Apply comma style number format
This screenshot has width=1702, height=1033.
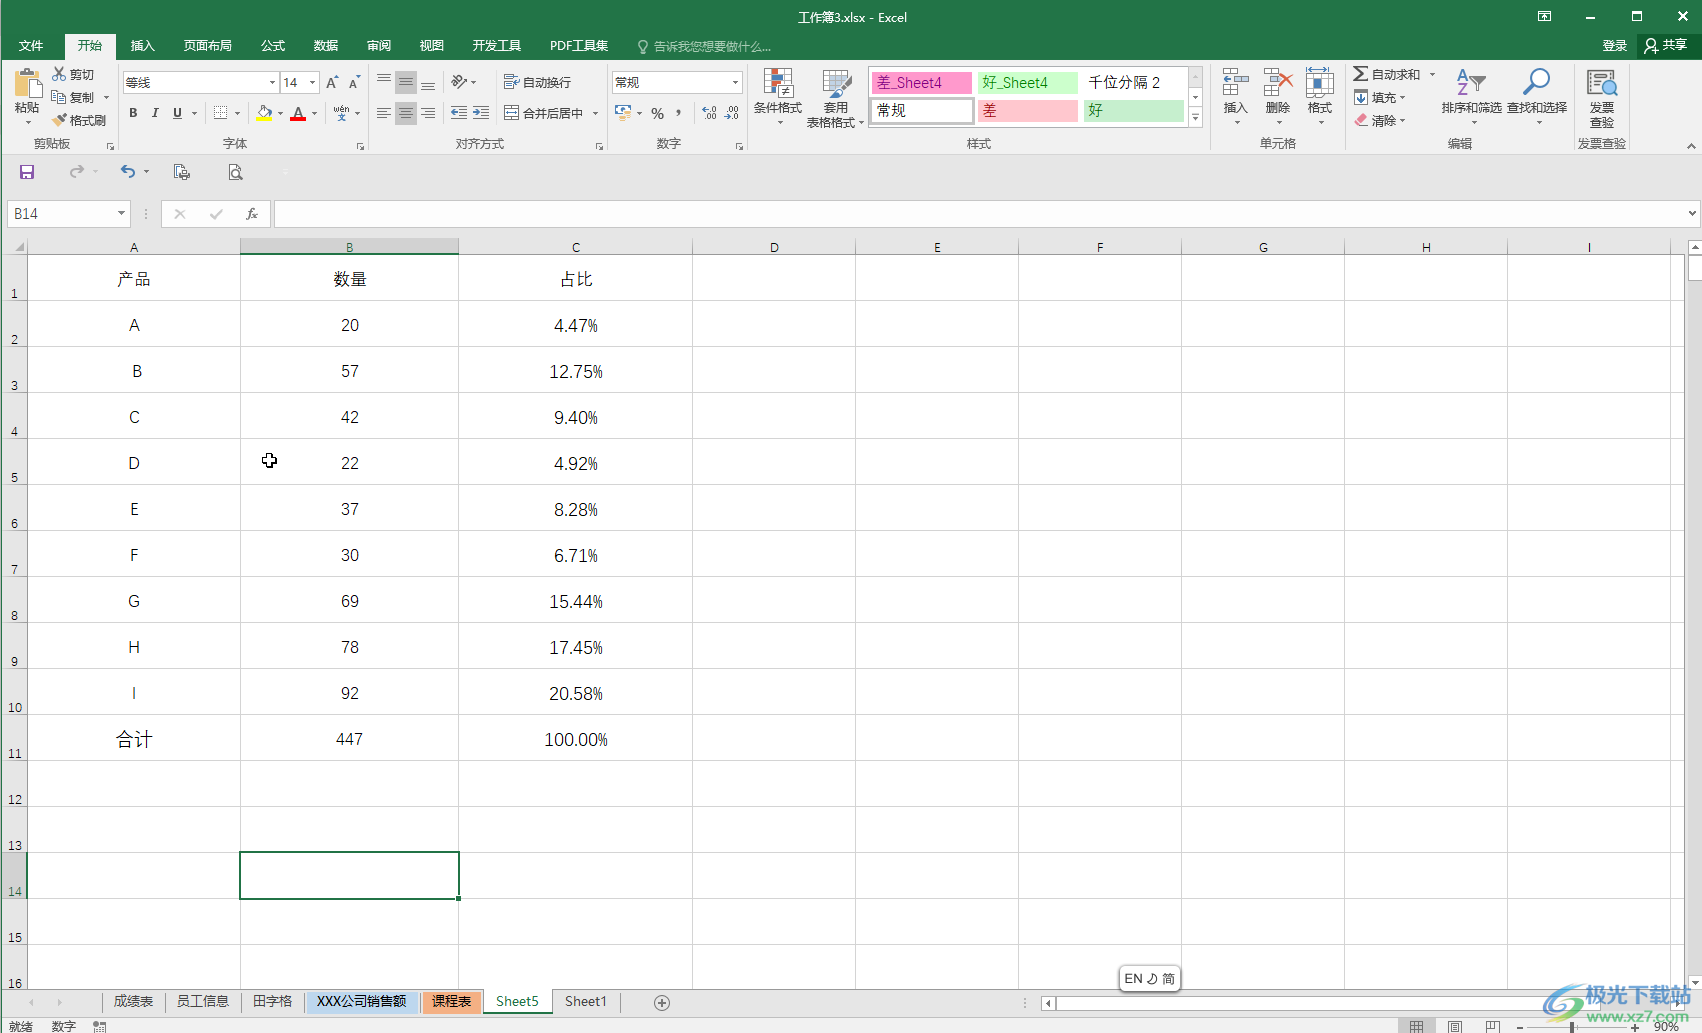679,113
